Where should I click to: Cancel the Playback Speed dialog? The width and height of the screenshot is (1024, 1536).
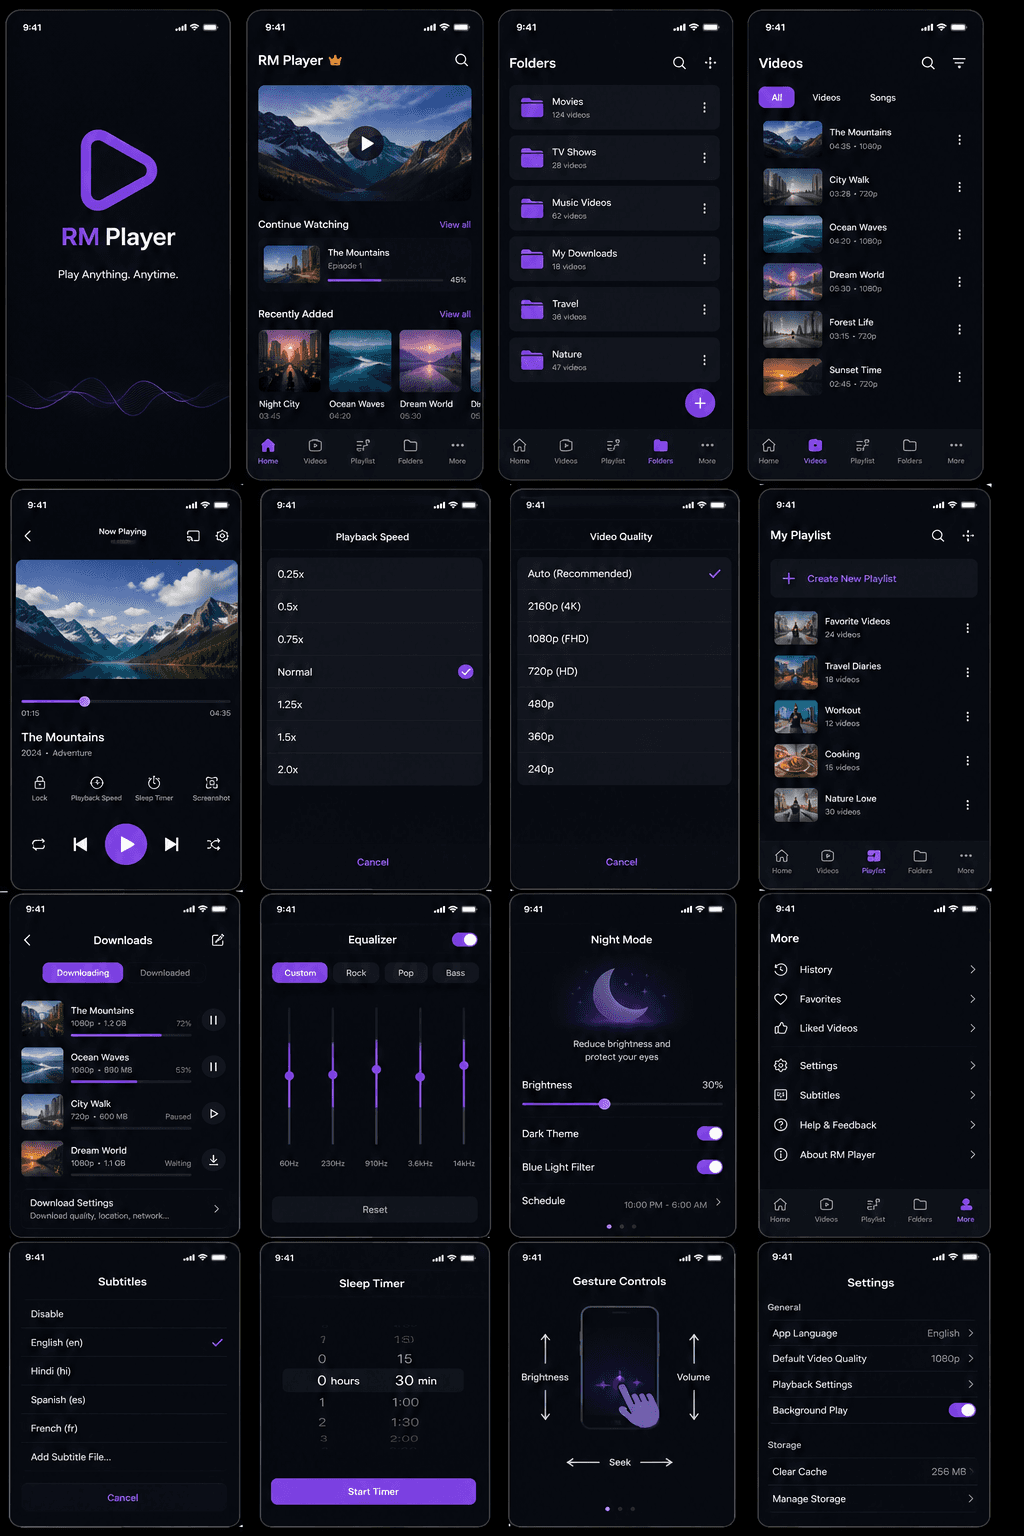coord(373,862)
